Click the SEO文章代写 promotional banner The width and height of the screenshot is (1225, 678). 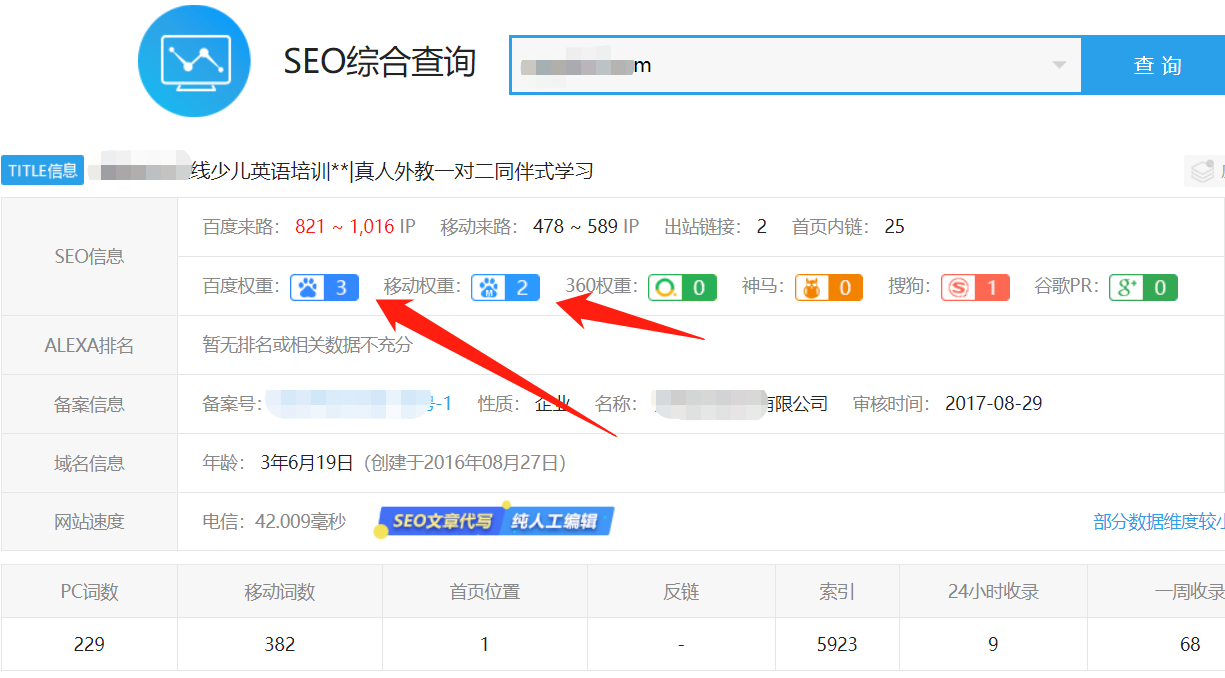coord(494,520)
